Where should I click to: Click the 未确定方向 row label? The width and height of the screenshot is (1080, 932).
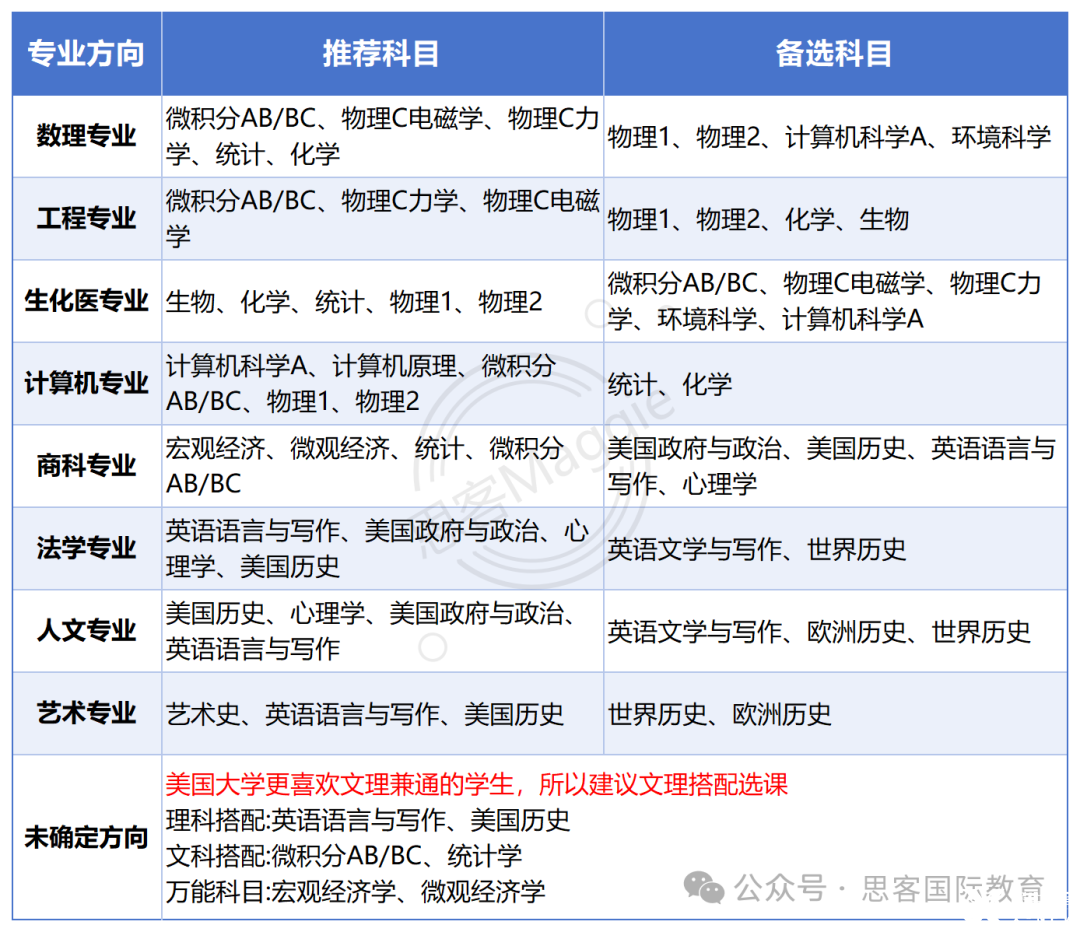pos(86,837)
